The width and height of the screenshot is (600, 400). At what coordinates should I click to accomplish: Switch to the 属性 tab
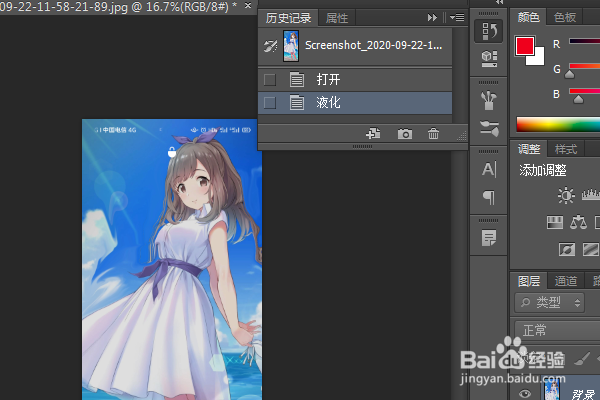(337, 18)
